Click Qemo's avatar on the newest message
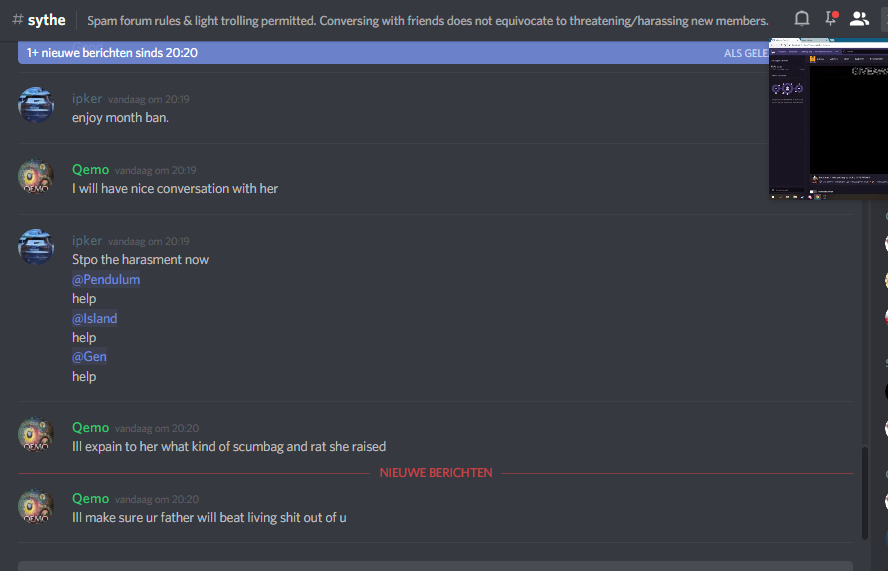This screenshot has width=888, height=571. [x=36, y=505]
